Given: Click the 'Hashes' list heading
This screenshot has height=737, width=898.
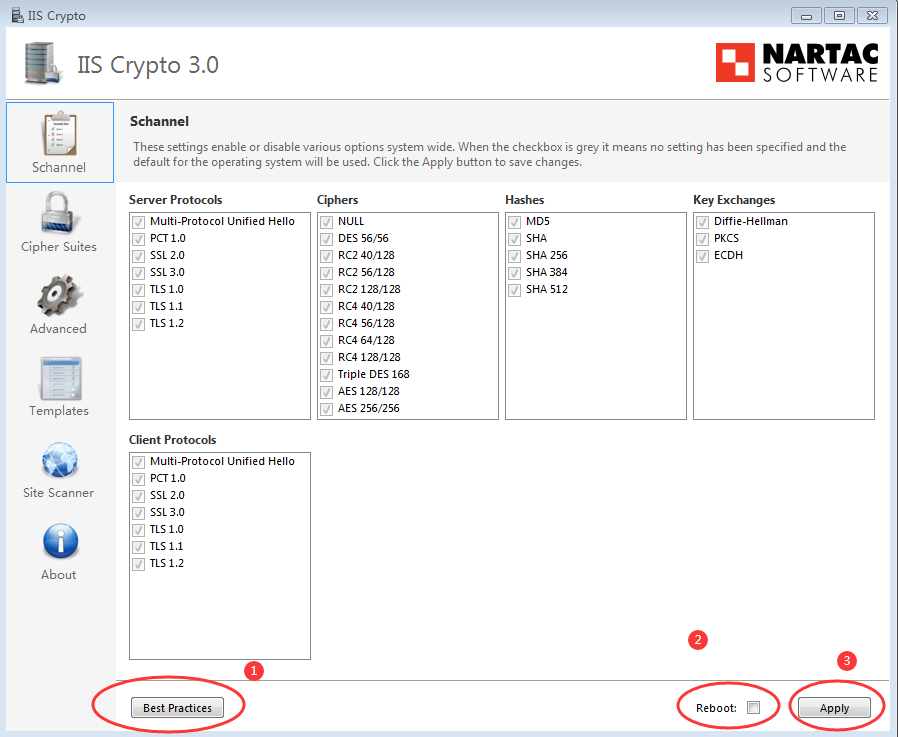Looking at the screenshot, I should [525, 200].
